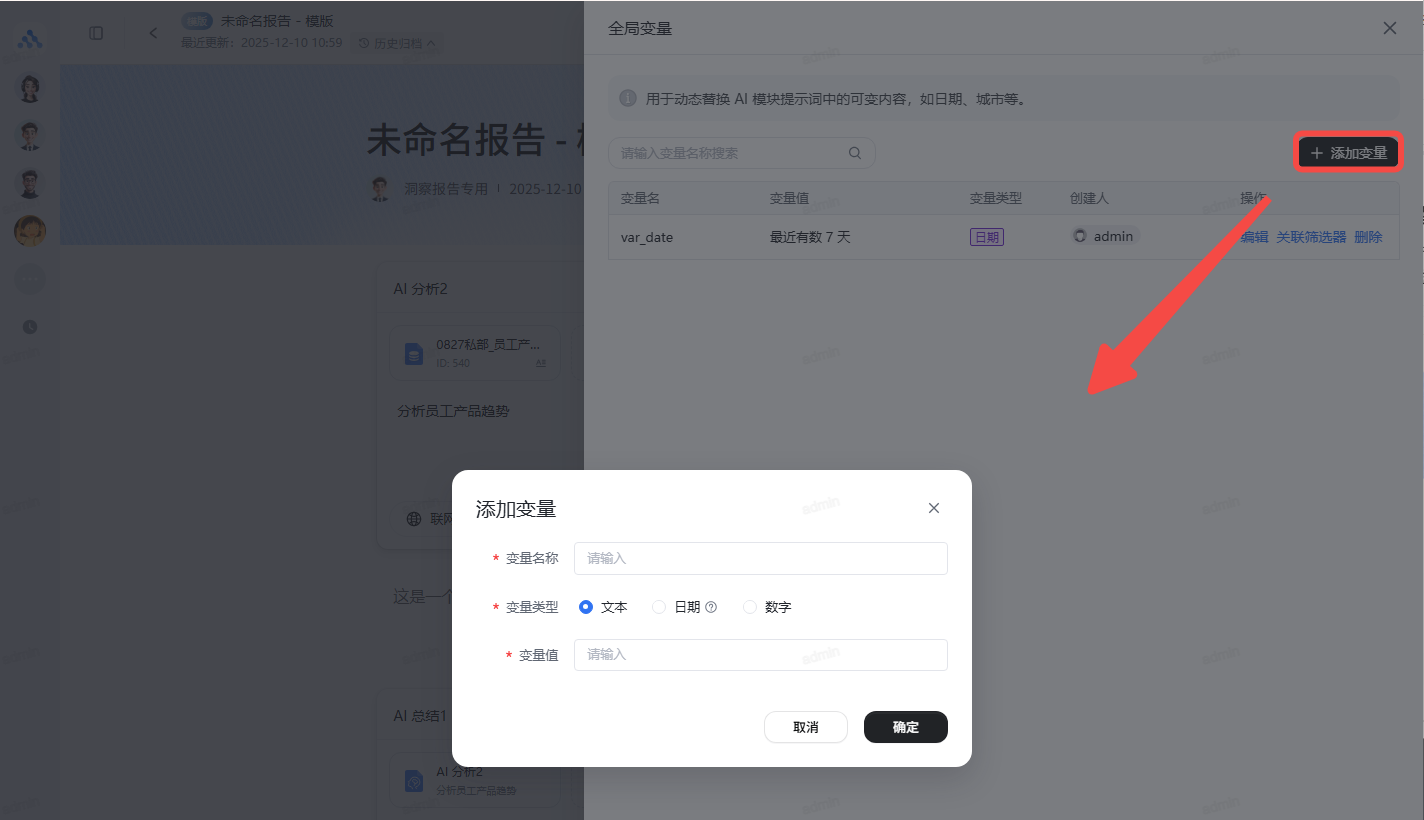This screenshot has width=1424, height=820.
Task: Click the globe 联网 icon in AI 分析2
Action: pos(414,519)
